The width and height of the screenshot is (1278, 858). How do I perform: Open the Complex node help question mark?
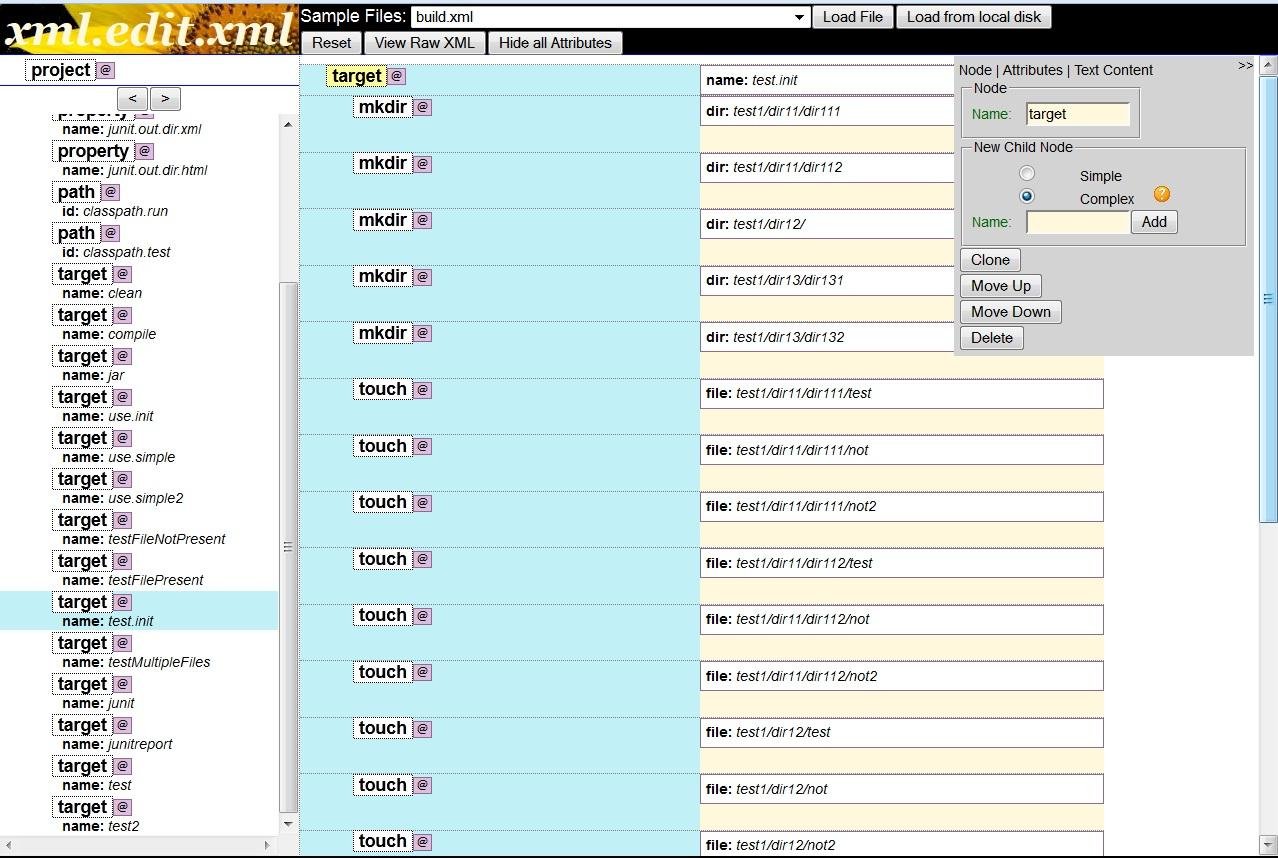1160,194
